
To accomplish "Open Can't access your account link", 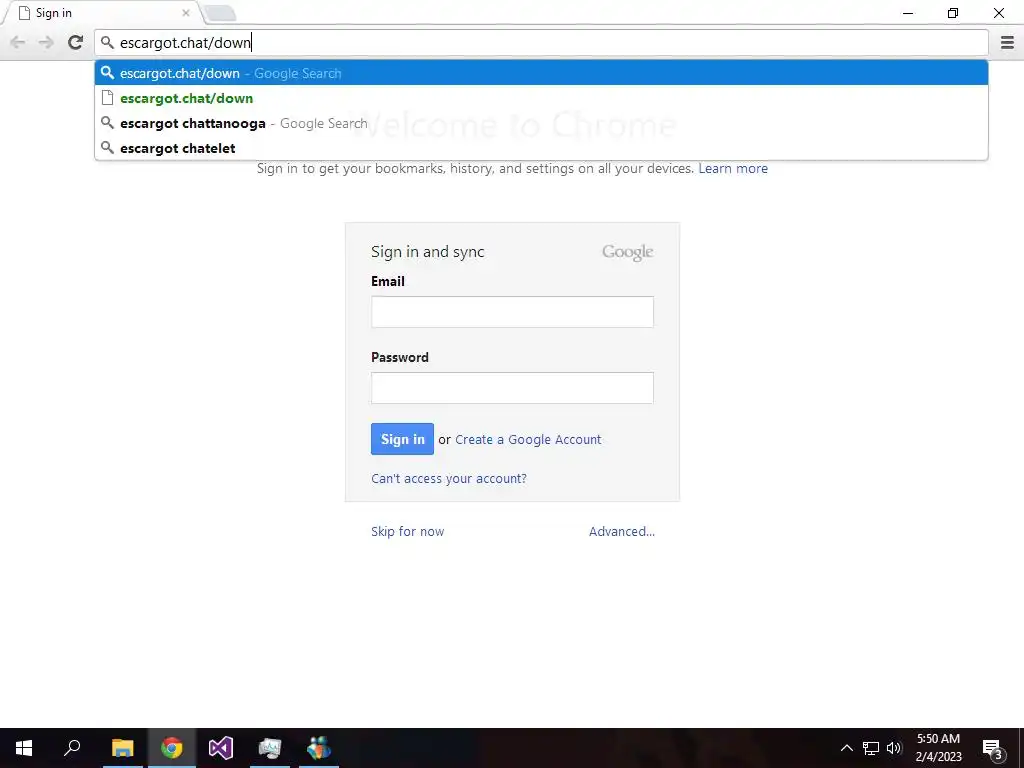I will coord(449,479).
